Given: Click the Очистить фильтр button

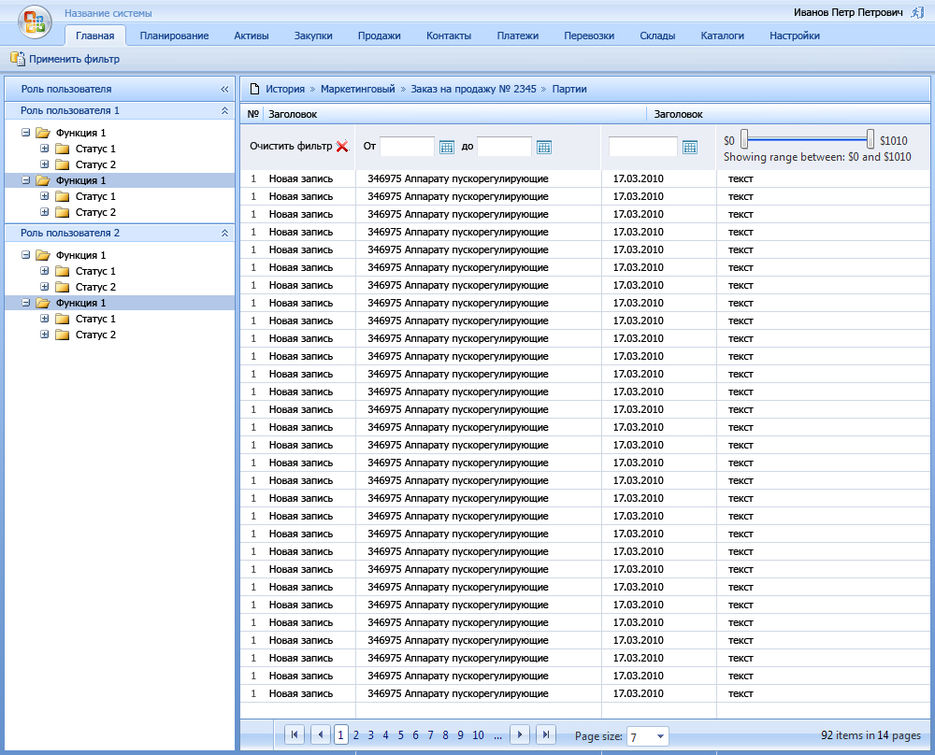Looking at the screenshot, I should click(x=290, y=146).
